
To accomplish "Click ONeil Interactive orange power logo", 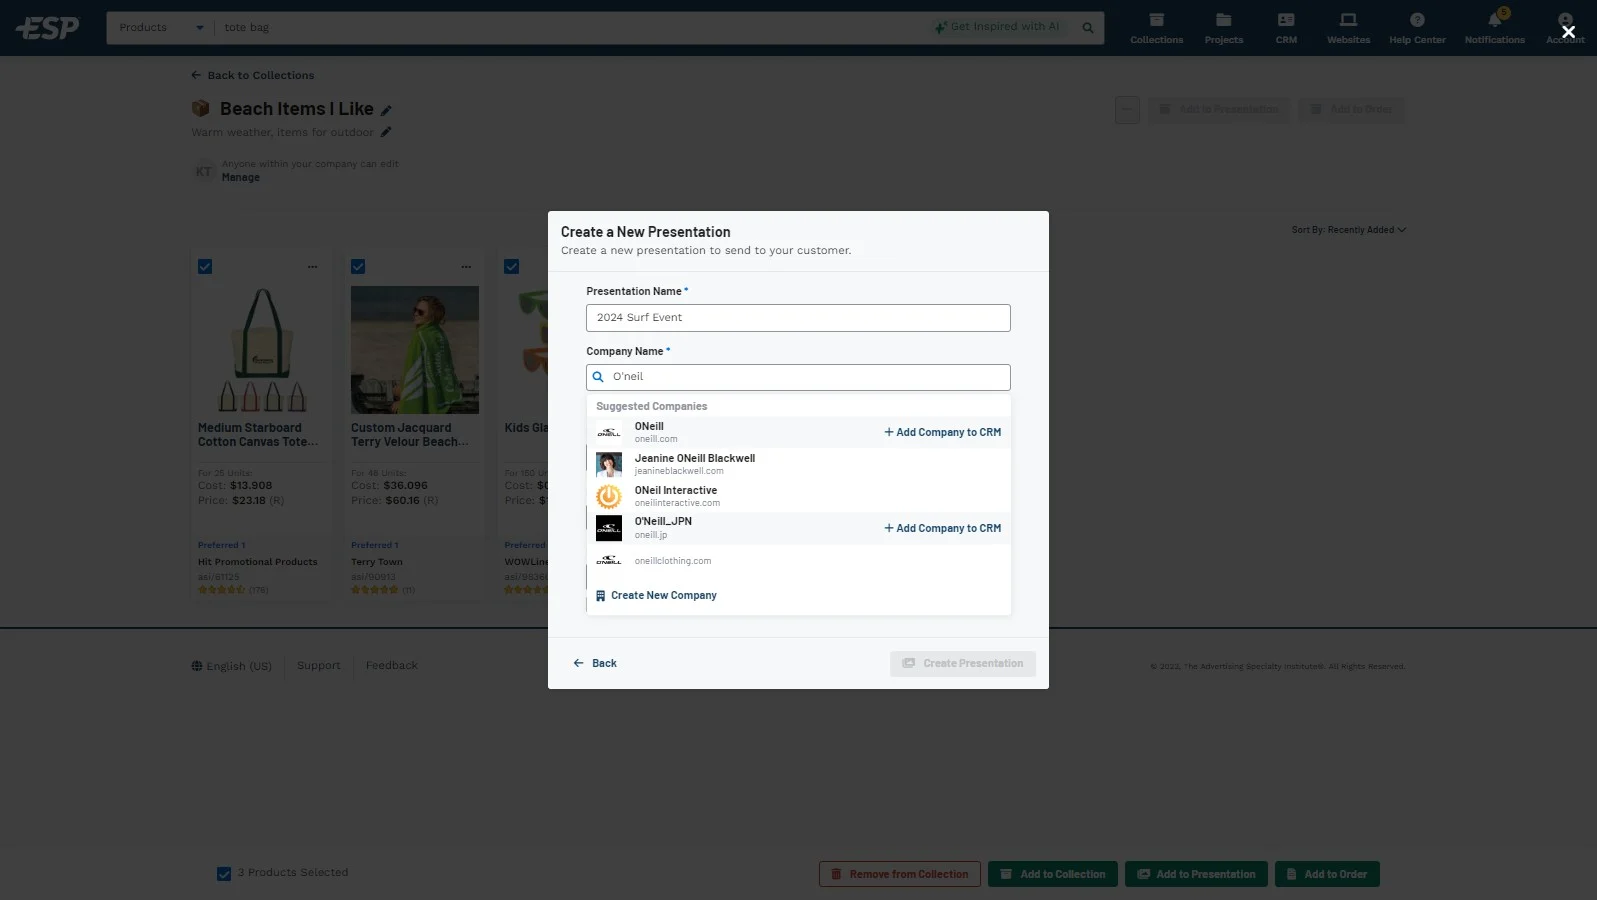I will [608, 496].
